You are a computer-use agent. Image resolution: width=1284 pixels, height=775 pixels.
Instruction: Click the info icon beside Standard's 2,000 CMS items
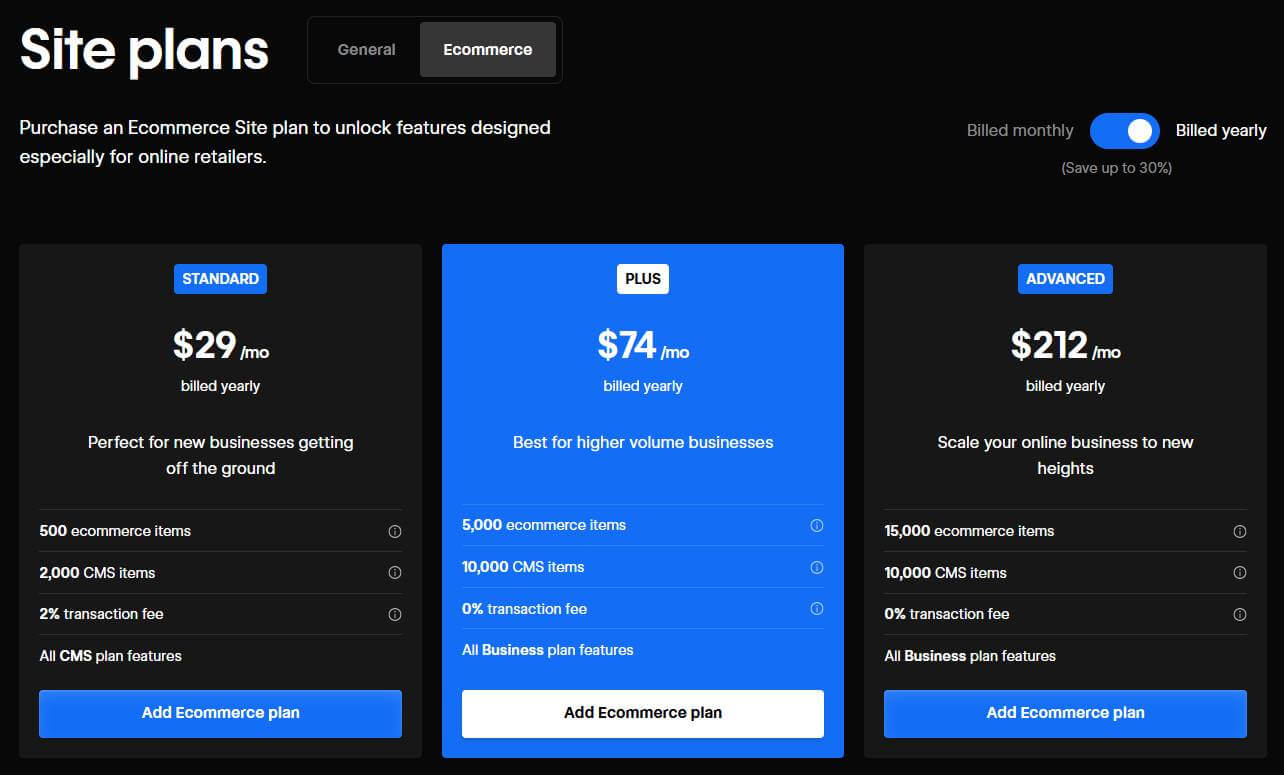point(395,572)
